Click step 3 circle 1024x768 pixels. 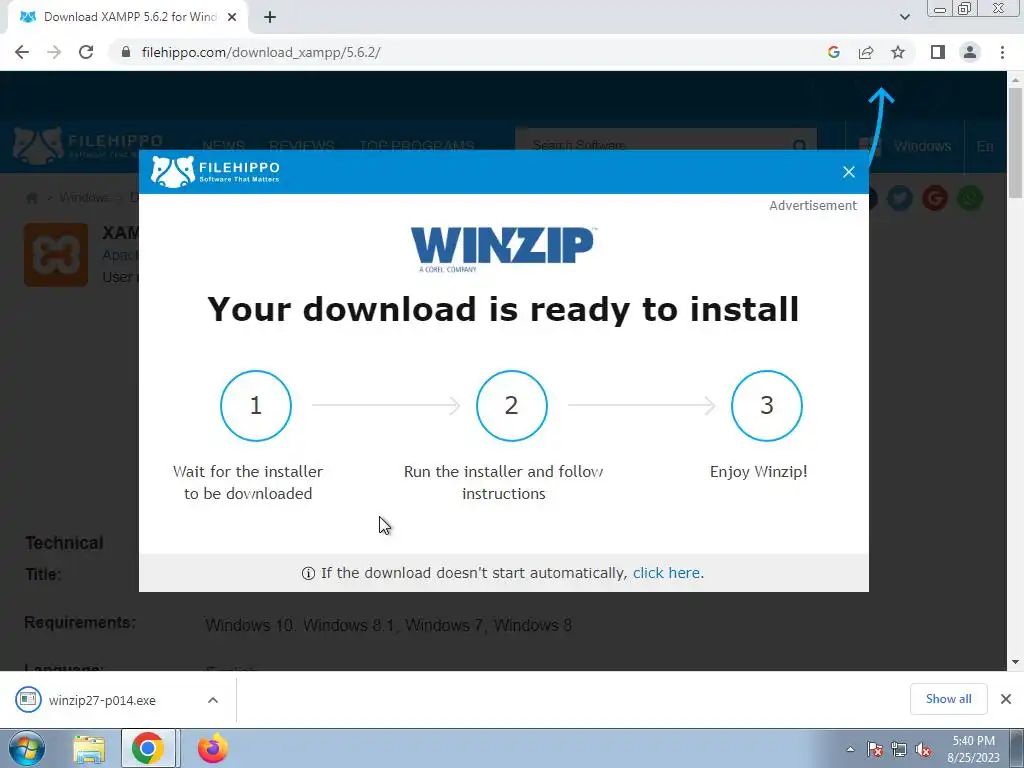767,406
